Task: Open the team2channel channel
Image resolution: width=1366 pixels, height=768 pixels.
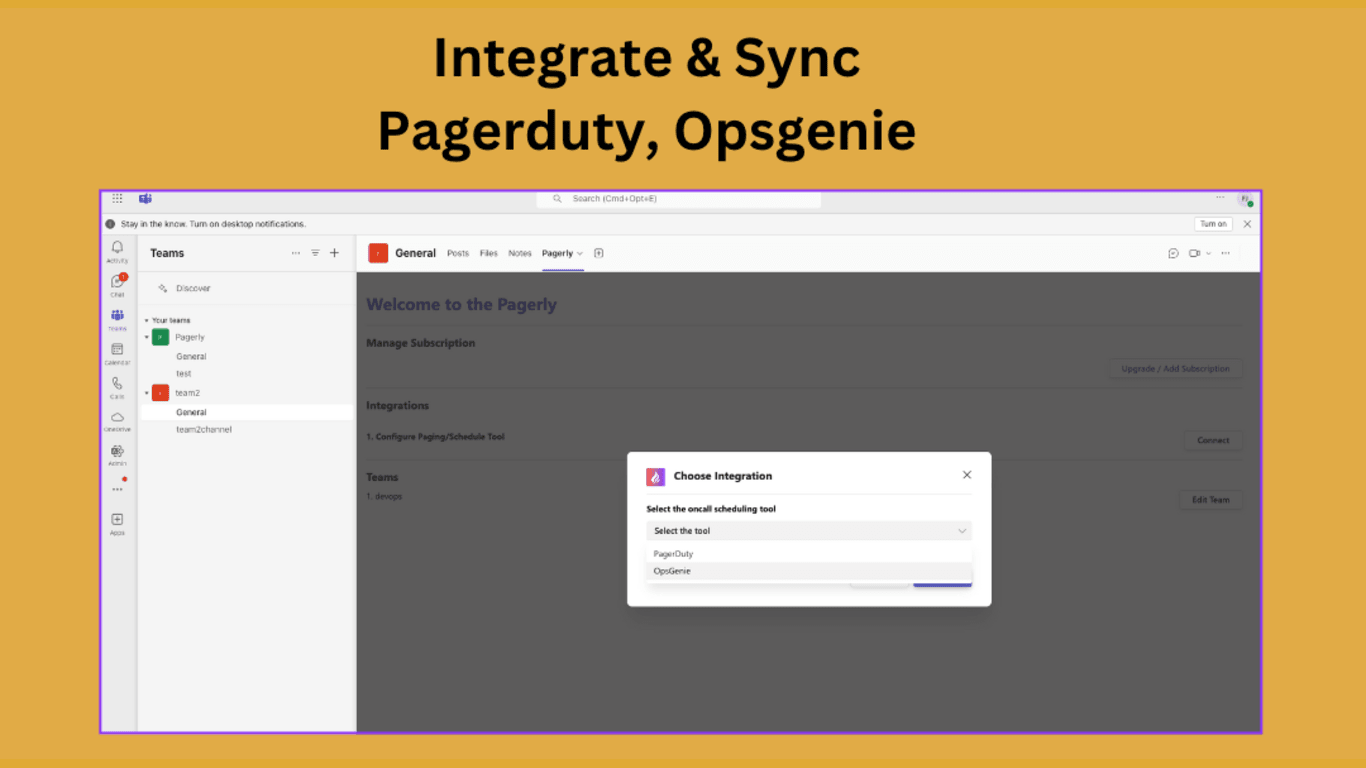Action: pyautogui.click(x=204, y=430)
